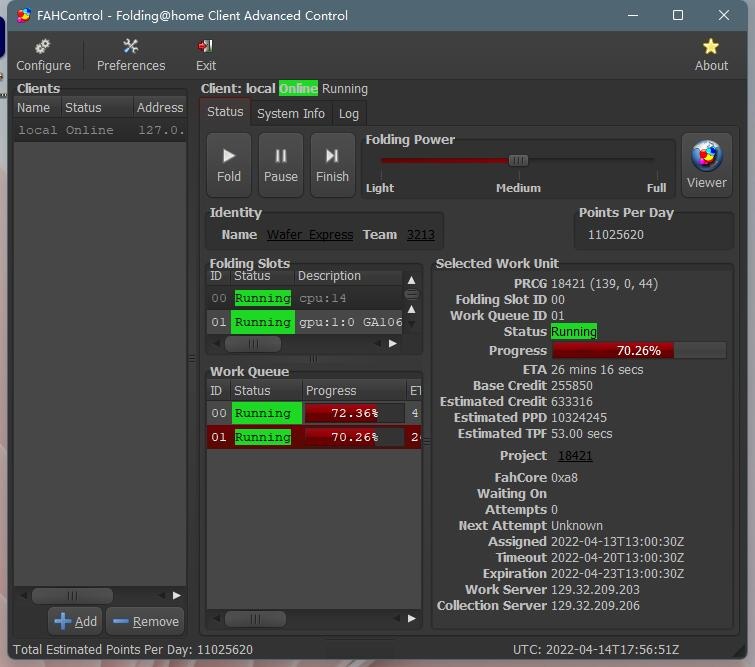Open Preferences from the toolbar
The image size is (755, 667).
point(130,55)
